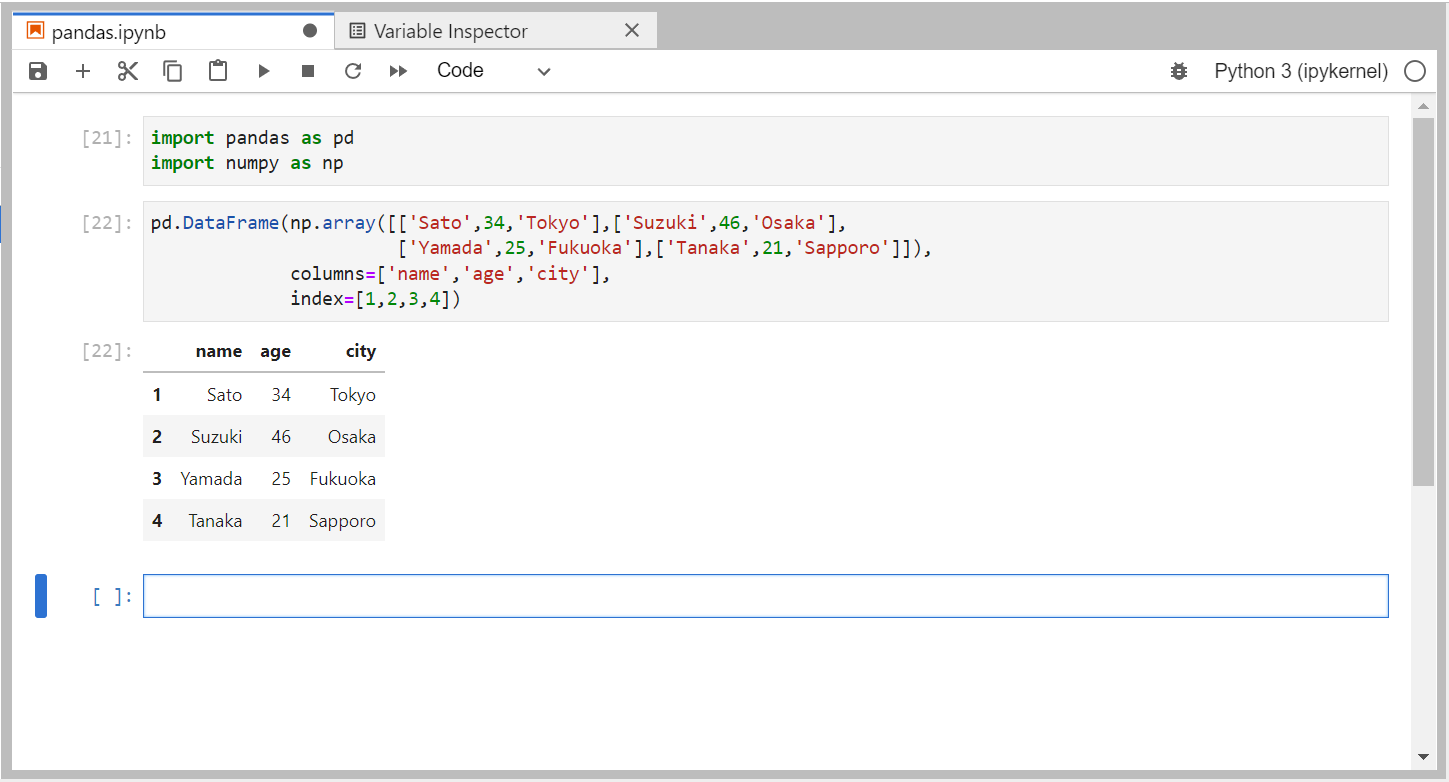Save the pandas.ipynb notebook

click(37, 70)
